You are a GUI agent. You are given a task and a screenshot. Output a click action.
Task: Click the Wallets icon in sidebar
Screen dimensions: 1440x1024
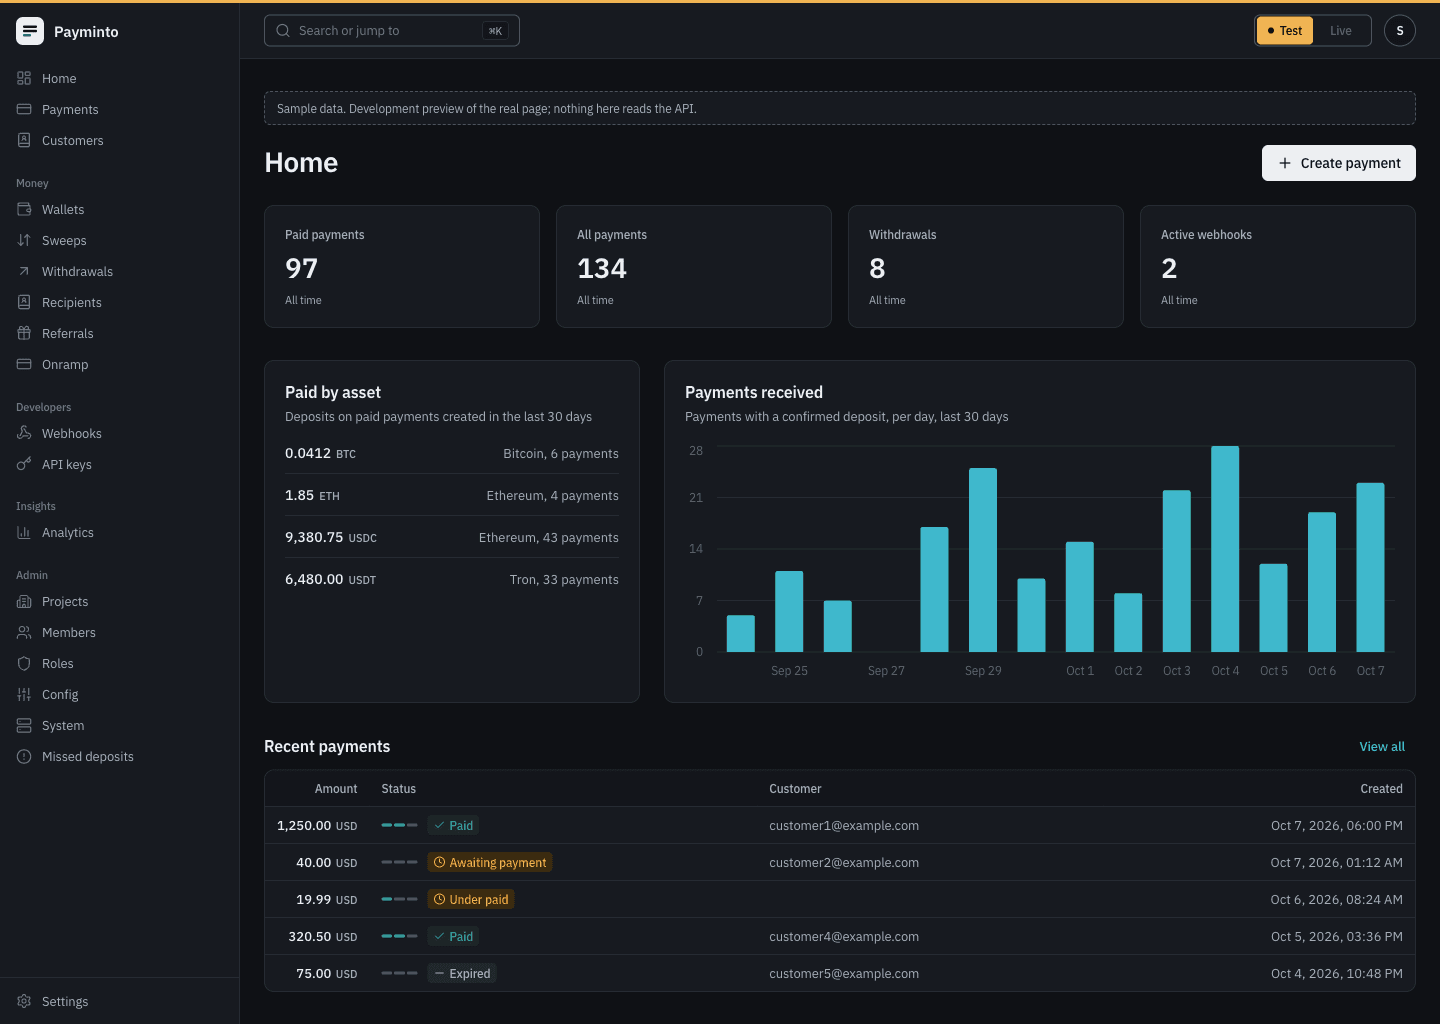point(24,209)
